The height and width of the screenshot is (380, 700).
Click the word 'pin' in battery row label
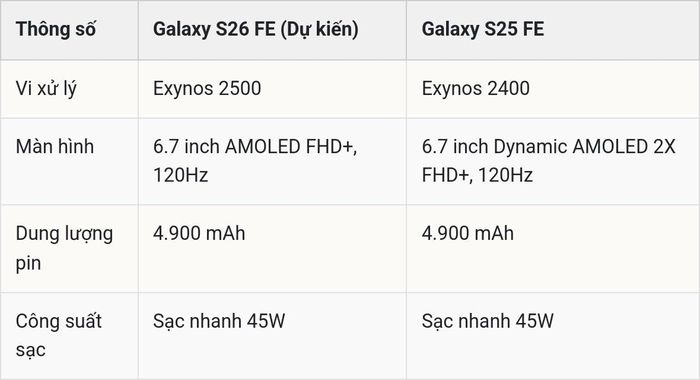(x=28, y=263)
